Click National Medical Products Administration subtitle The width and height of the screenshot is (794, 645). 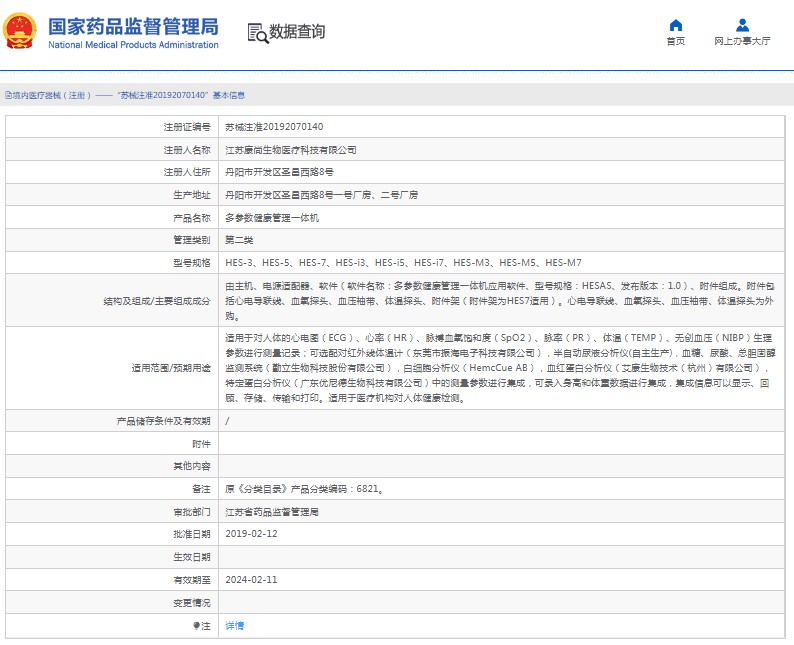point(134,45)
